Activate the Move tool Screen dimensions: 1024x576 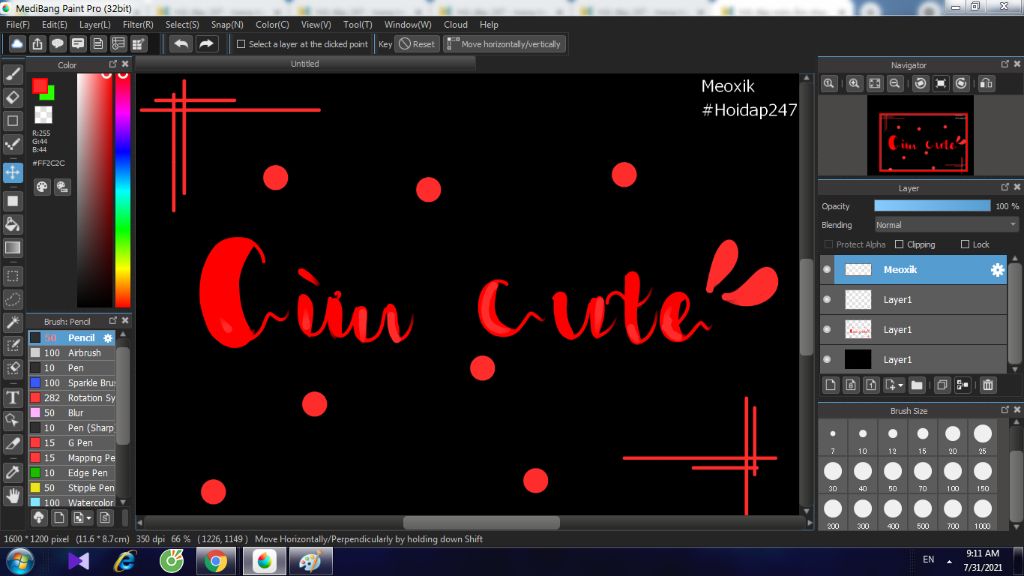pos(12,172)
